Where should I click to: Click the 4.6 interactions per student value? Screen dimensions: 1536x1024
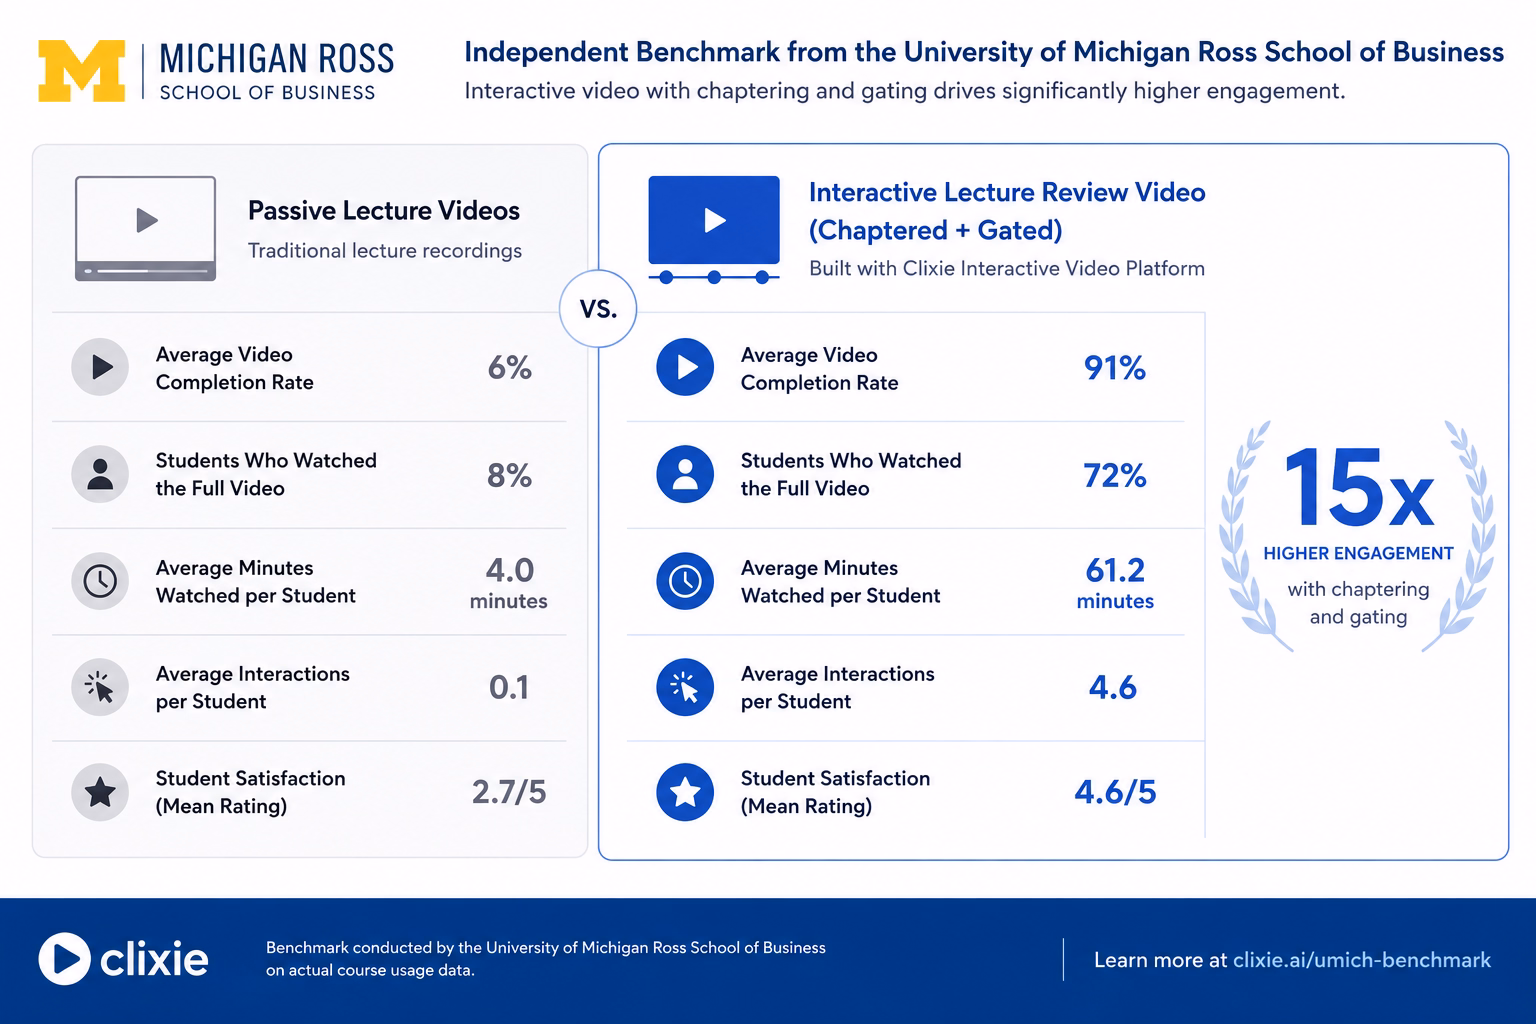tap(1113, 688)
